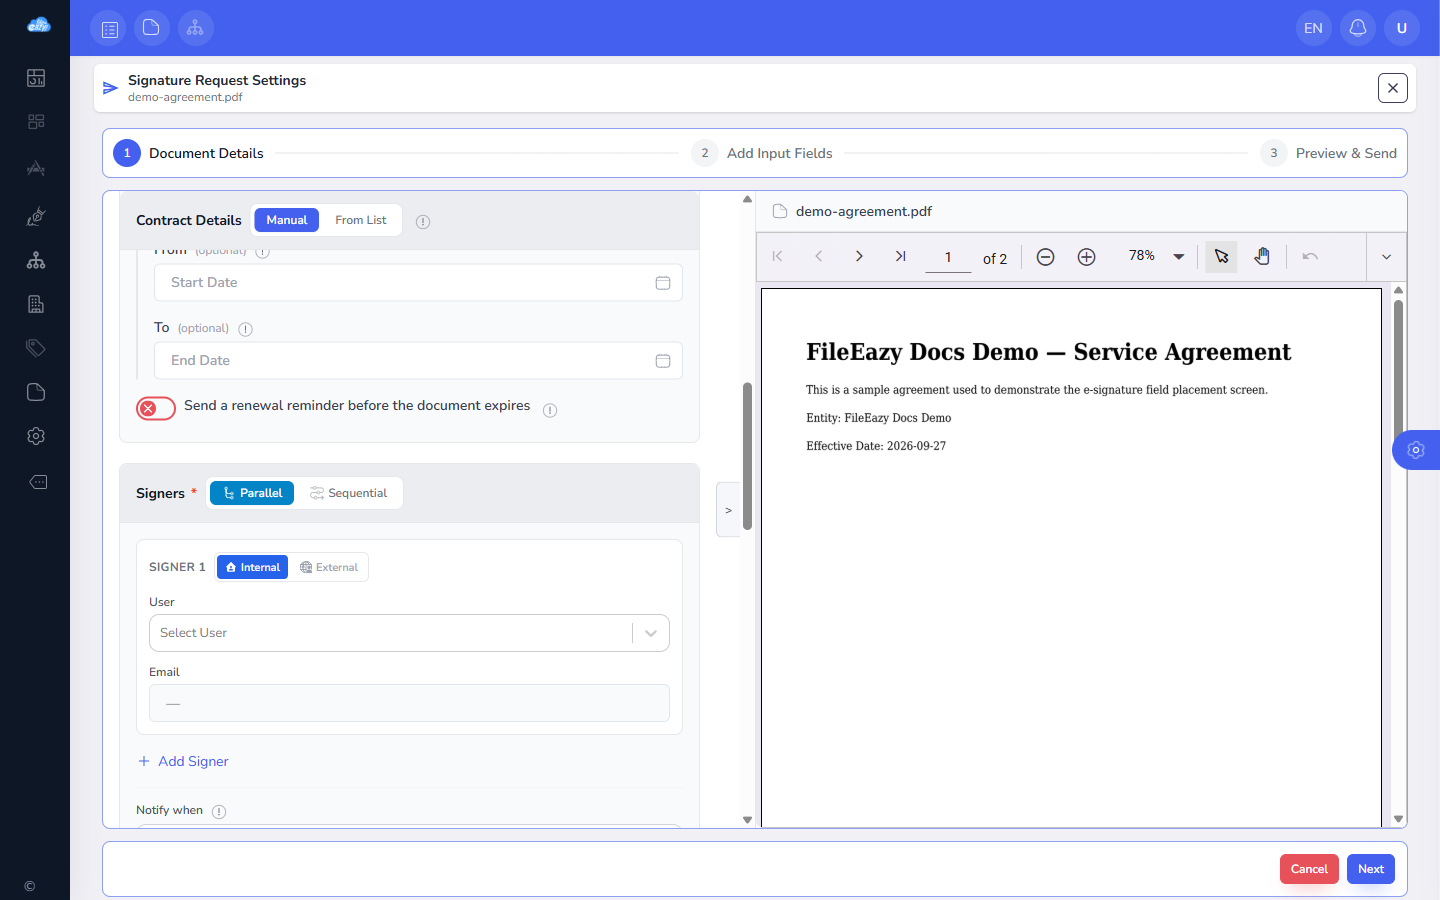Open the settings gear sidebar icon

click(x=36, y=436)
